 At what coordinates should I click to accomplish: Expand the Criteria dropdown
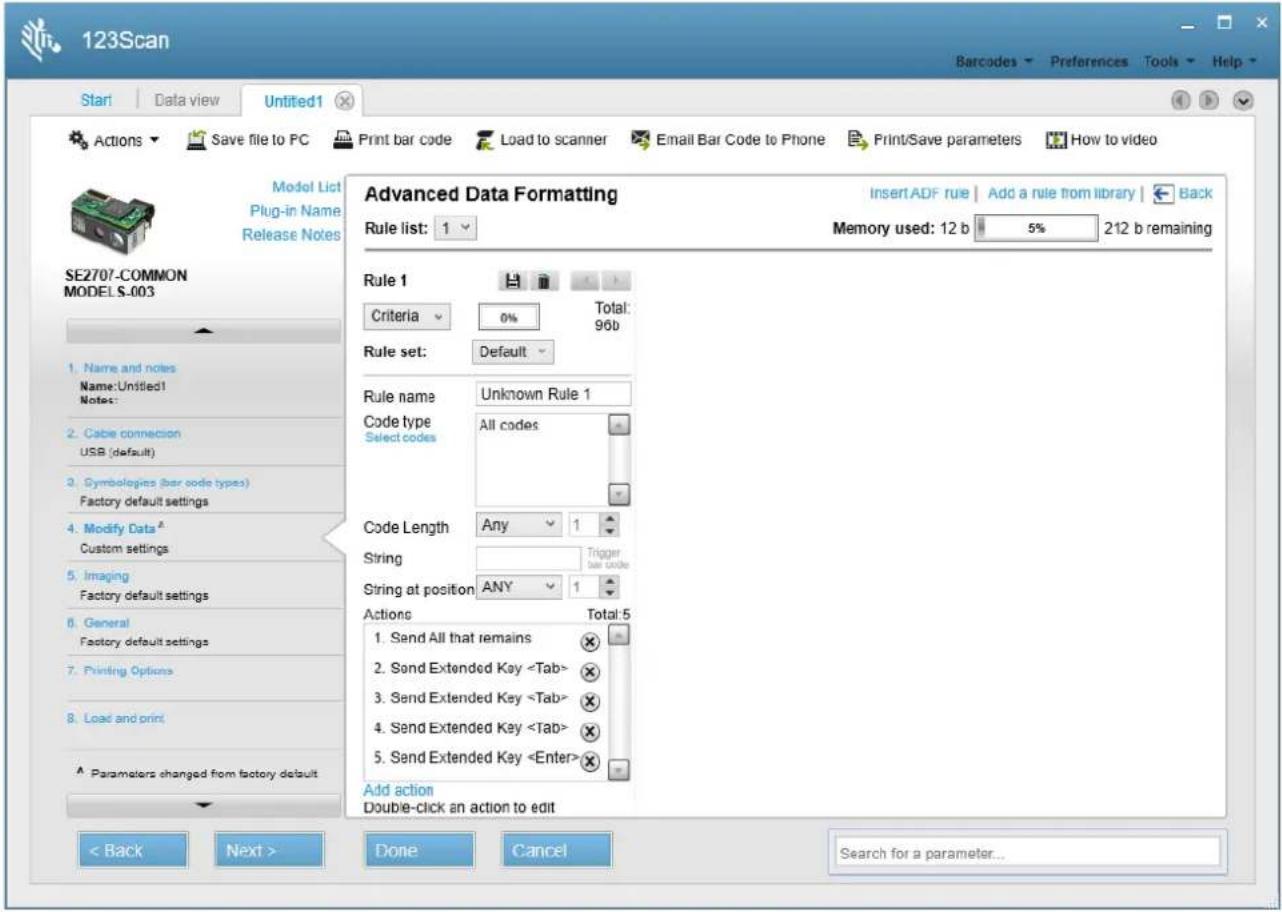[x=408, y=316]
